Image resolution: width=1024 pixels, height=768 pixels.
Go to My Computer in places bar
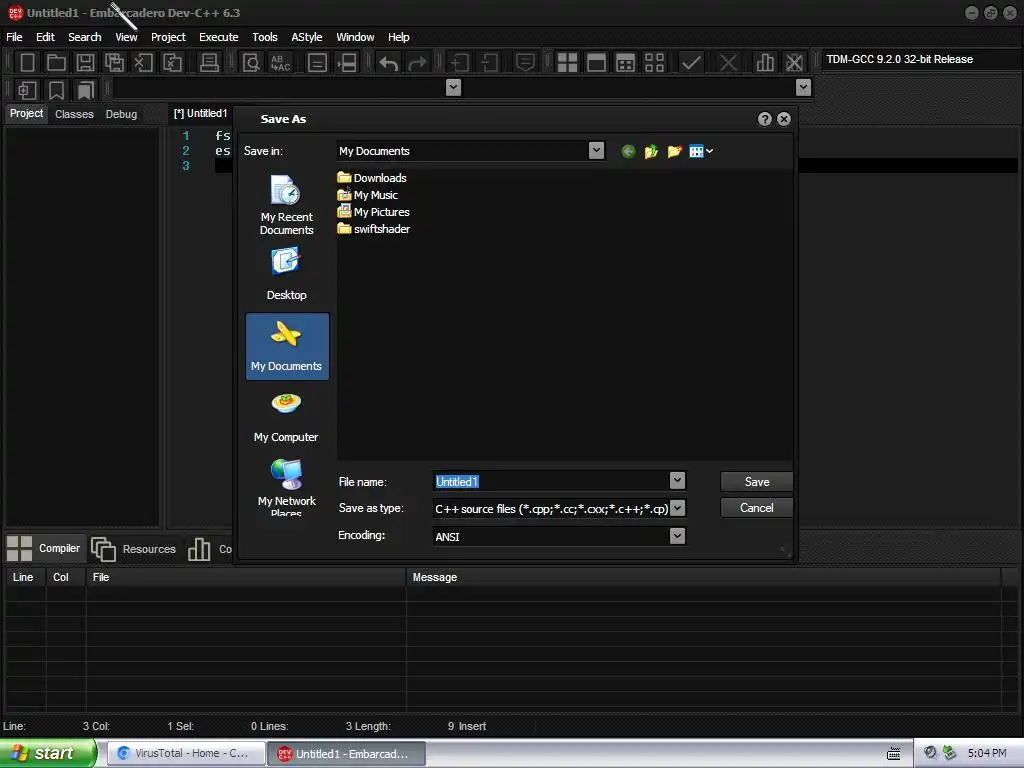pyautogui.click(x=287, y=418)
